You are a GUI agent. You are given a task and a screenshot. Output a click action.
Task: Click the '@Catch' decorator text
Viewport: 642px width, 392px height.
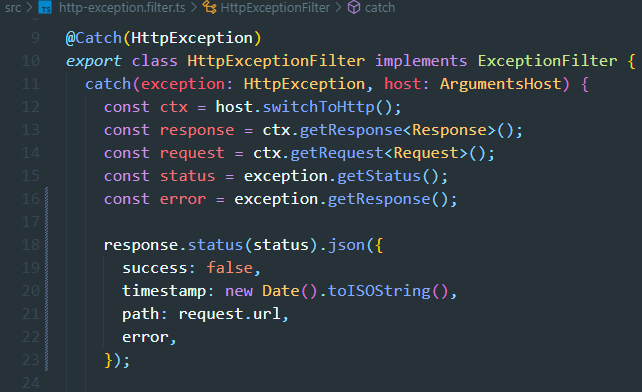click(94, 38)
